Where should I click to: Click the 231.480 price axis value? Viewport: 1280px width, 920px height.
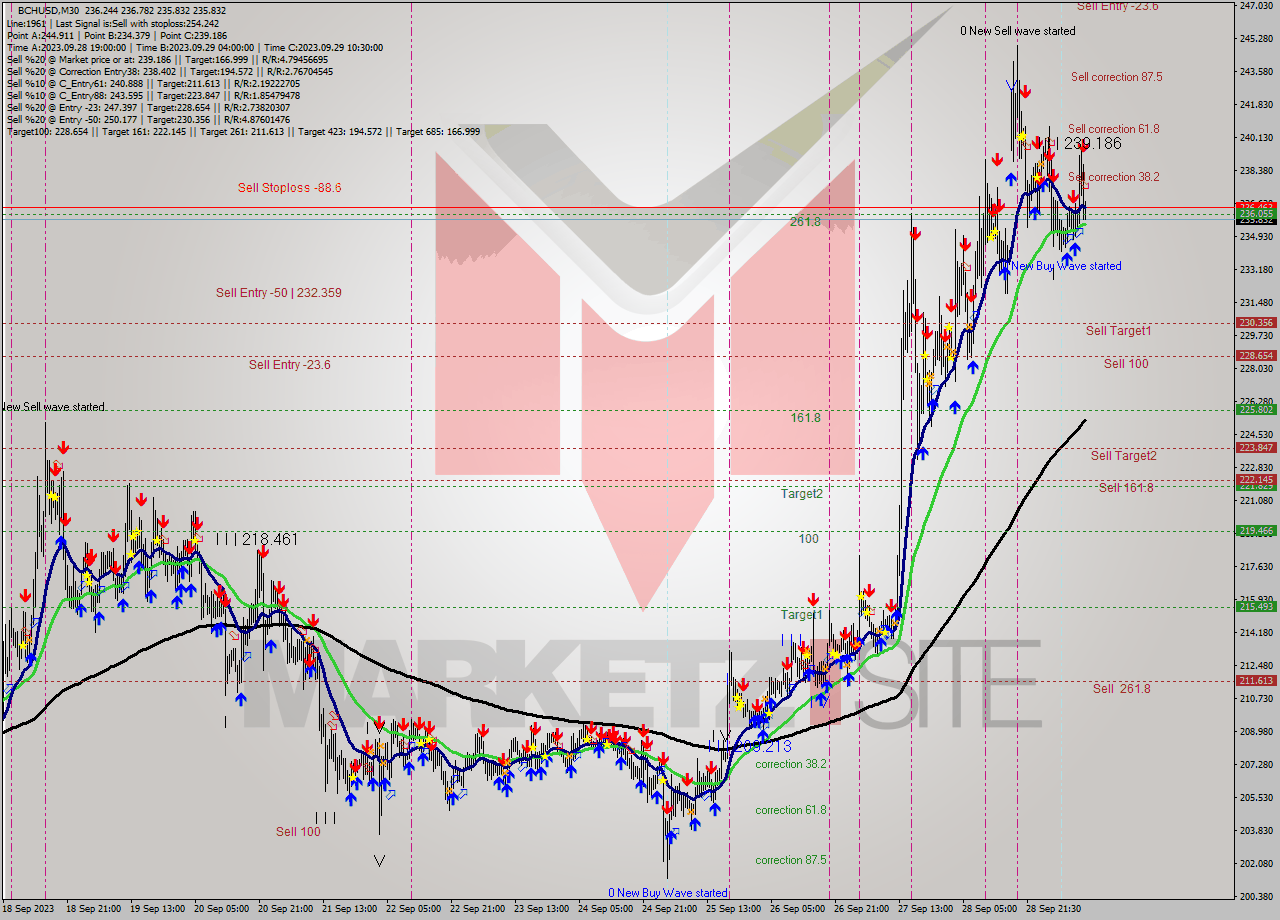pos(1256,303)
